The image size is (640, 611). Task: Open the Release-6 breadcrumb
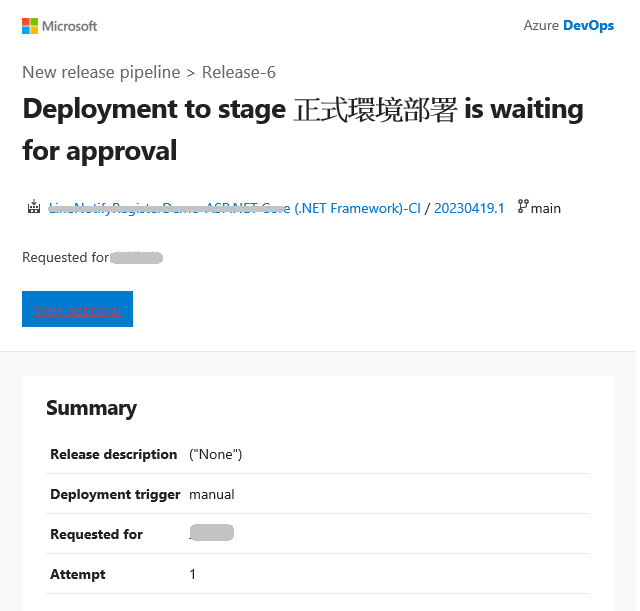pos(239,72)
